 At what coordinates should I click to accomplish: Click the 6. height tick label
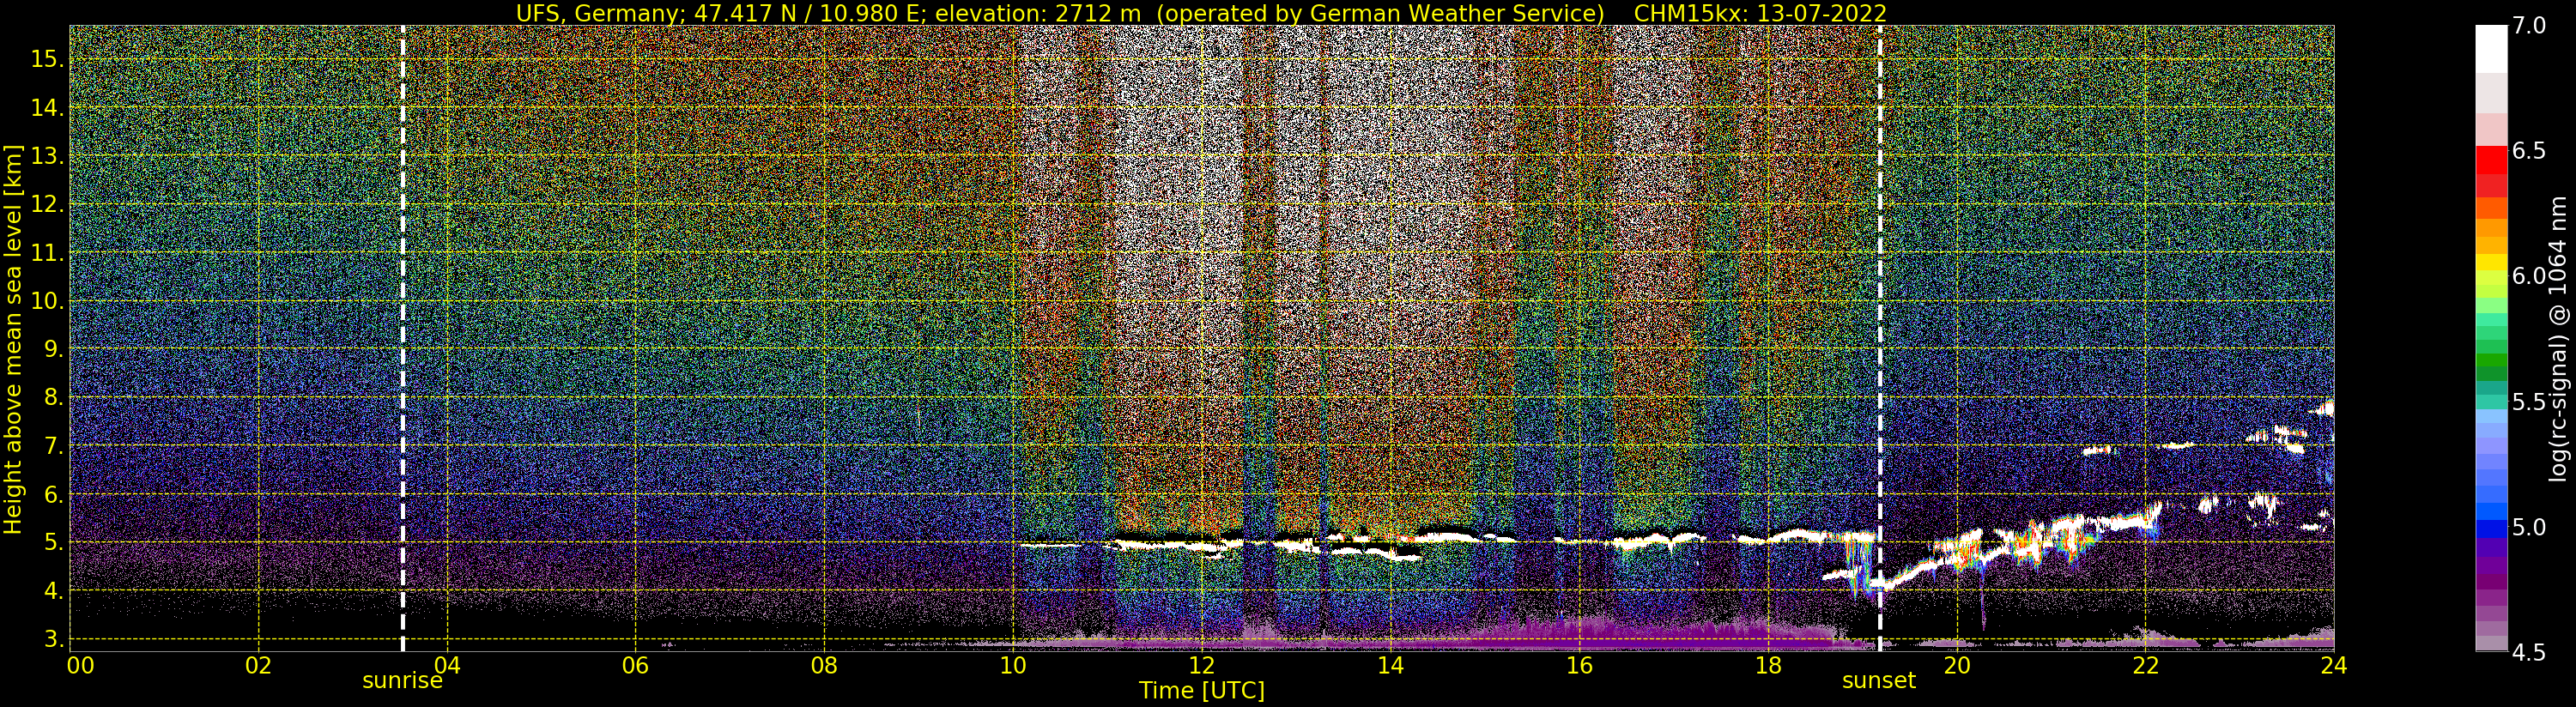tap(52, 494)
